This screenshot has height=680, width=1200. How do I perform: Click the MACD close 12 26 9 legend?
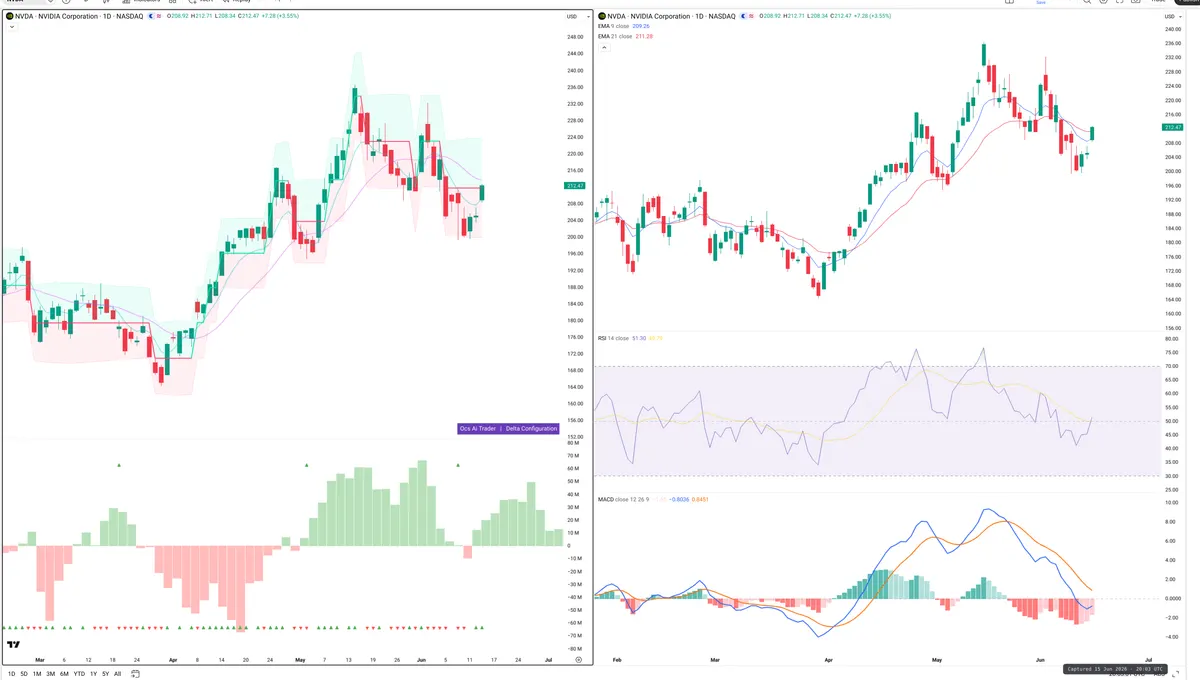click(622, 498)
